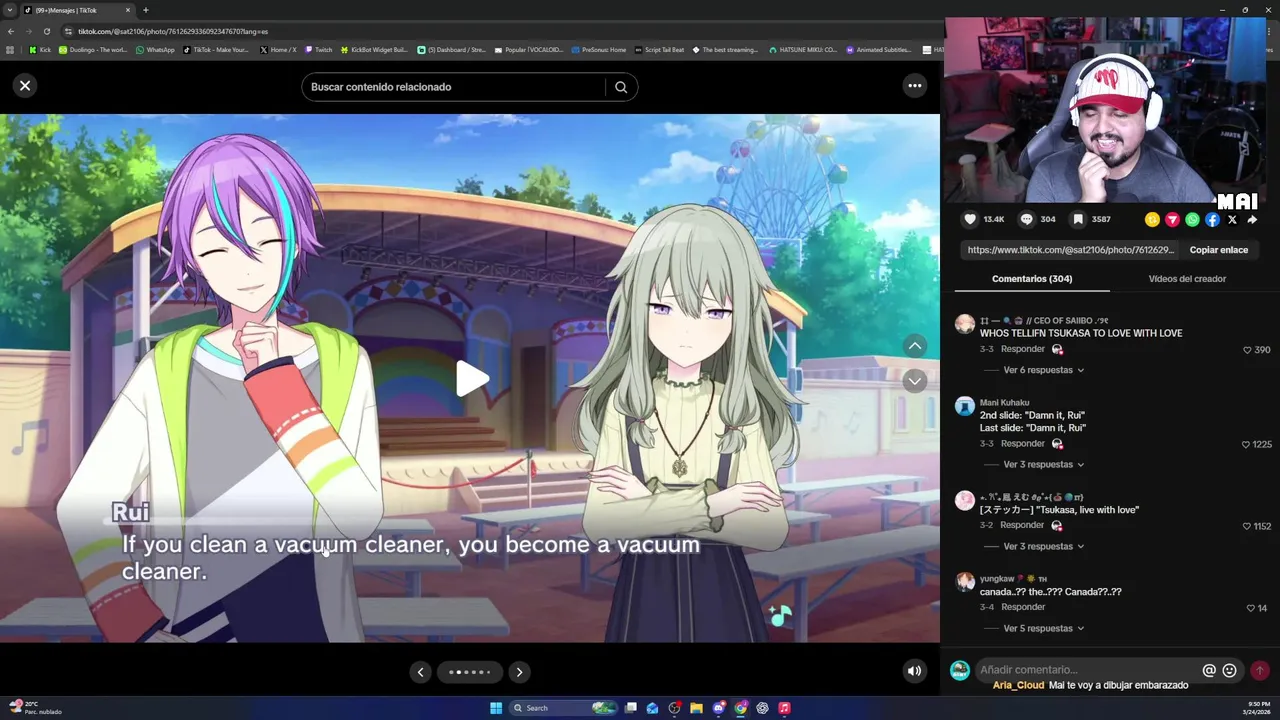This screenshot has width=1280, height=720.
Task: Go to previous post with the up chevron
Action: coord(914,346)
